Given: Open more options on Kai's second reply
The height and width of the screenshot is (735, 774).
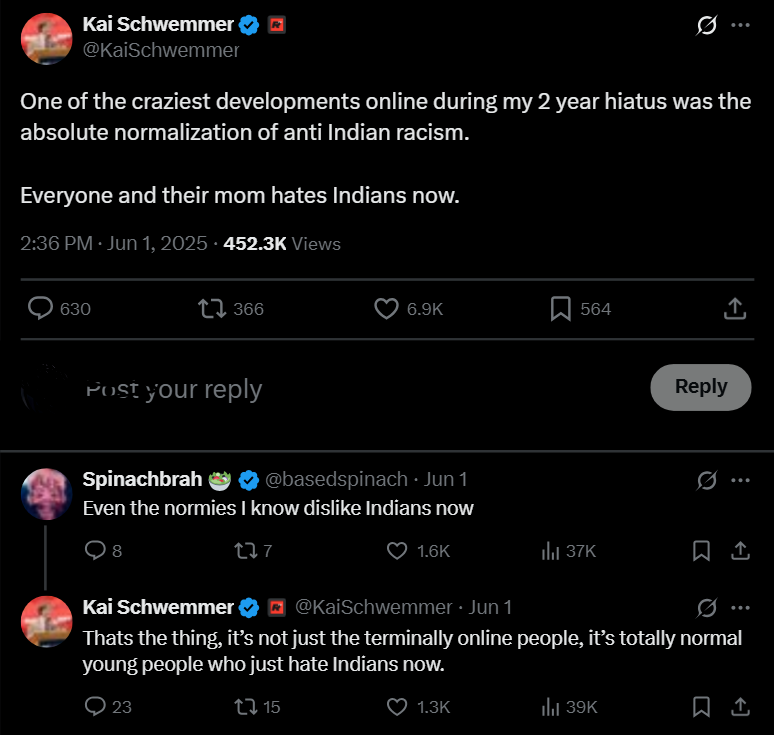Looking at the screenshot, I should coord(740,607).
